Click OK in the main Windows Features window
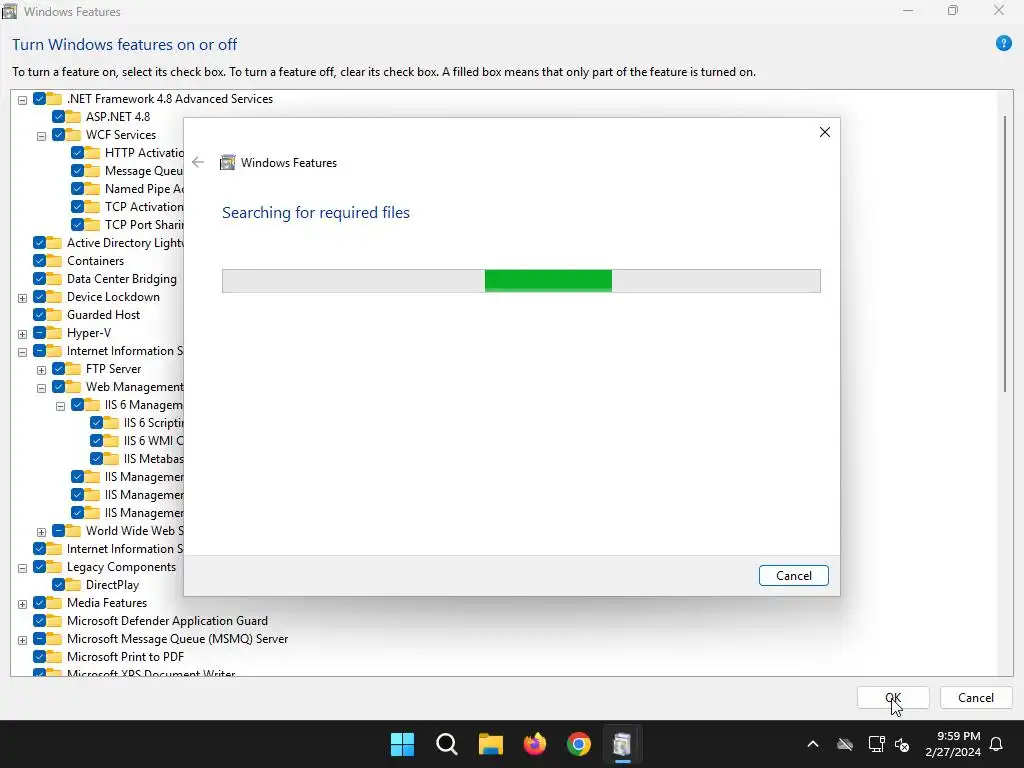1024x768 pixels. pyautogui.click(x=893, y=697)
